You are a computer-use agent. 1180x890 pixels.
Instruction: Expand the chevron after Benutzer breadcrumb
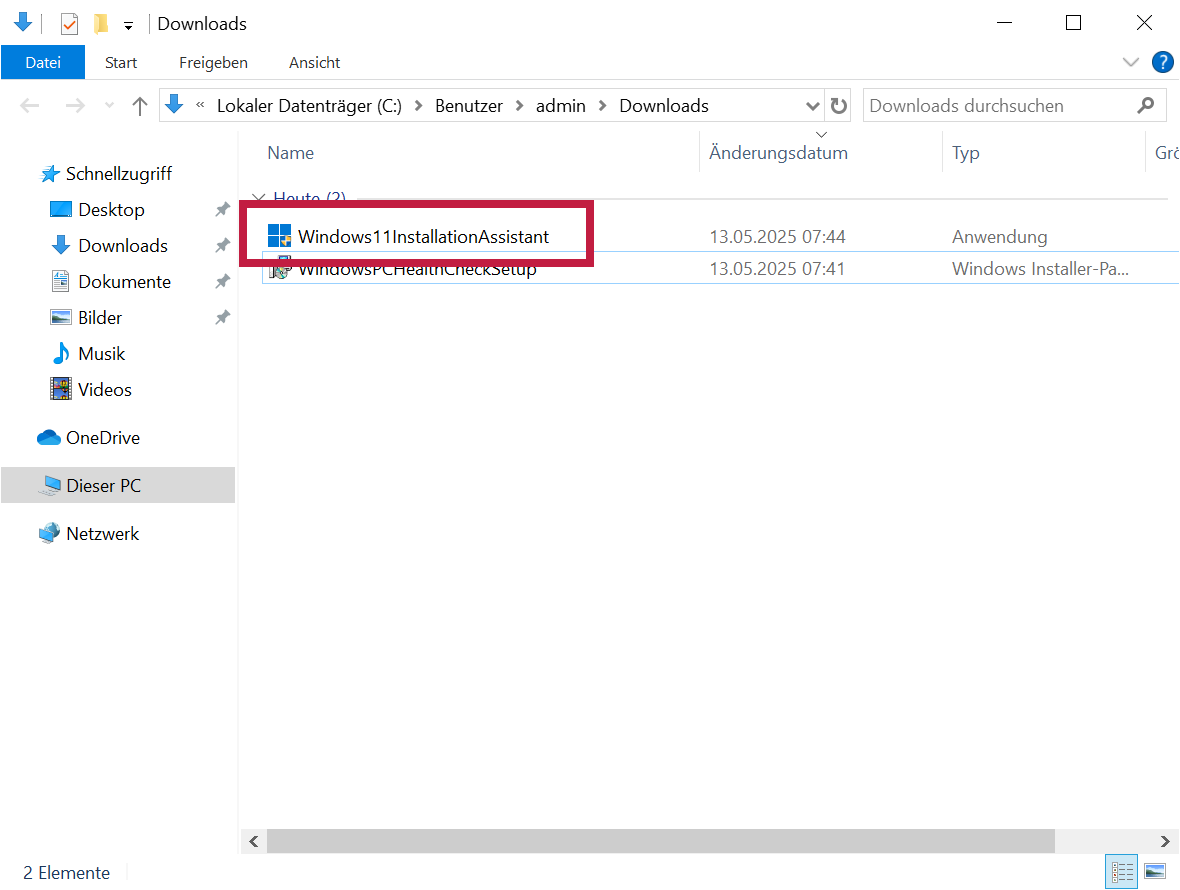(x=519, y=106)
